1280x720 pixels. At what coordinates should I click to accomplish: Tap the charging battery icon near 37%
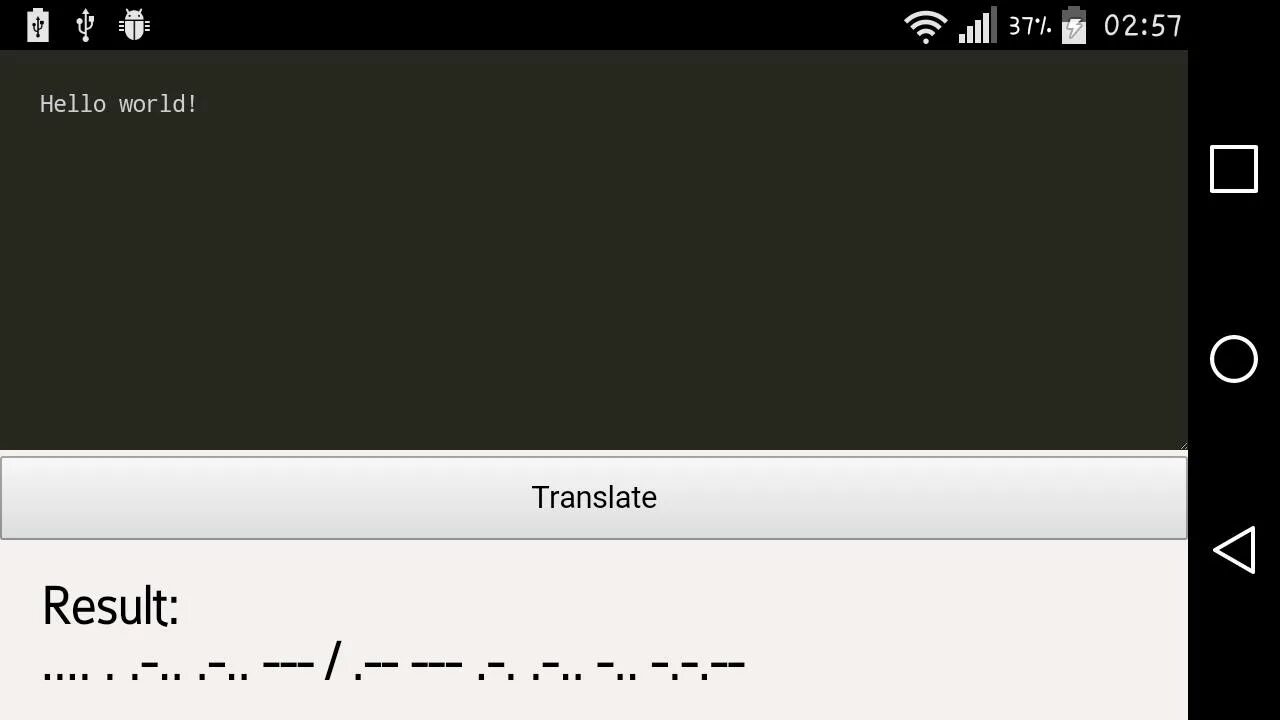click(1074, 26)
